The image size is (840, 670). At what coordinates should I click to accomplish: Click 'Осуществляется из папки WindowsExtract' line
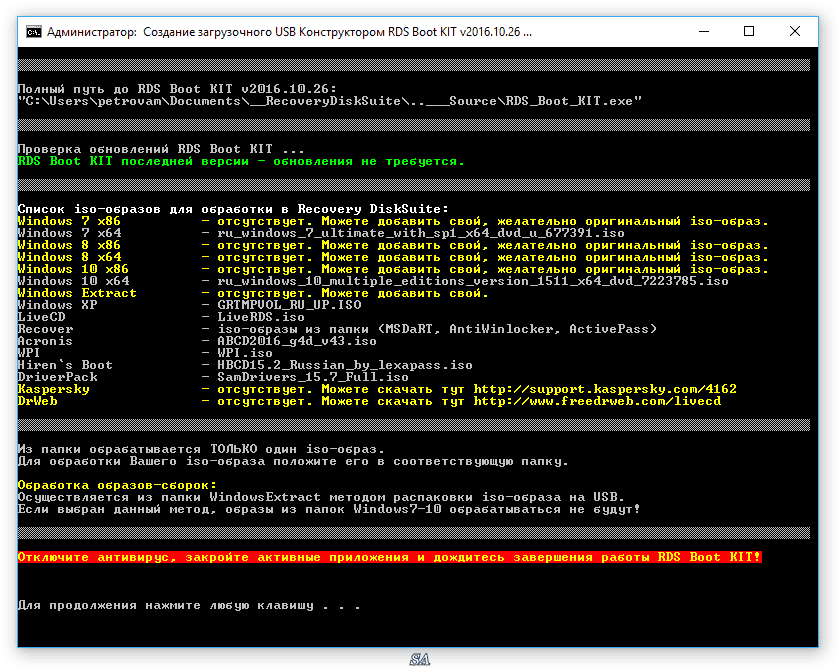[x=321, y=497]
